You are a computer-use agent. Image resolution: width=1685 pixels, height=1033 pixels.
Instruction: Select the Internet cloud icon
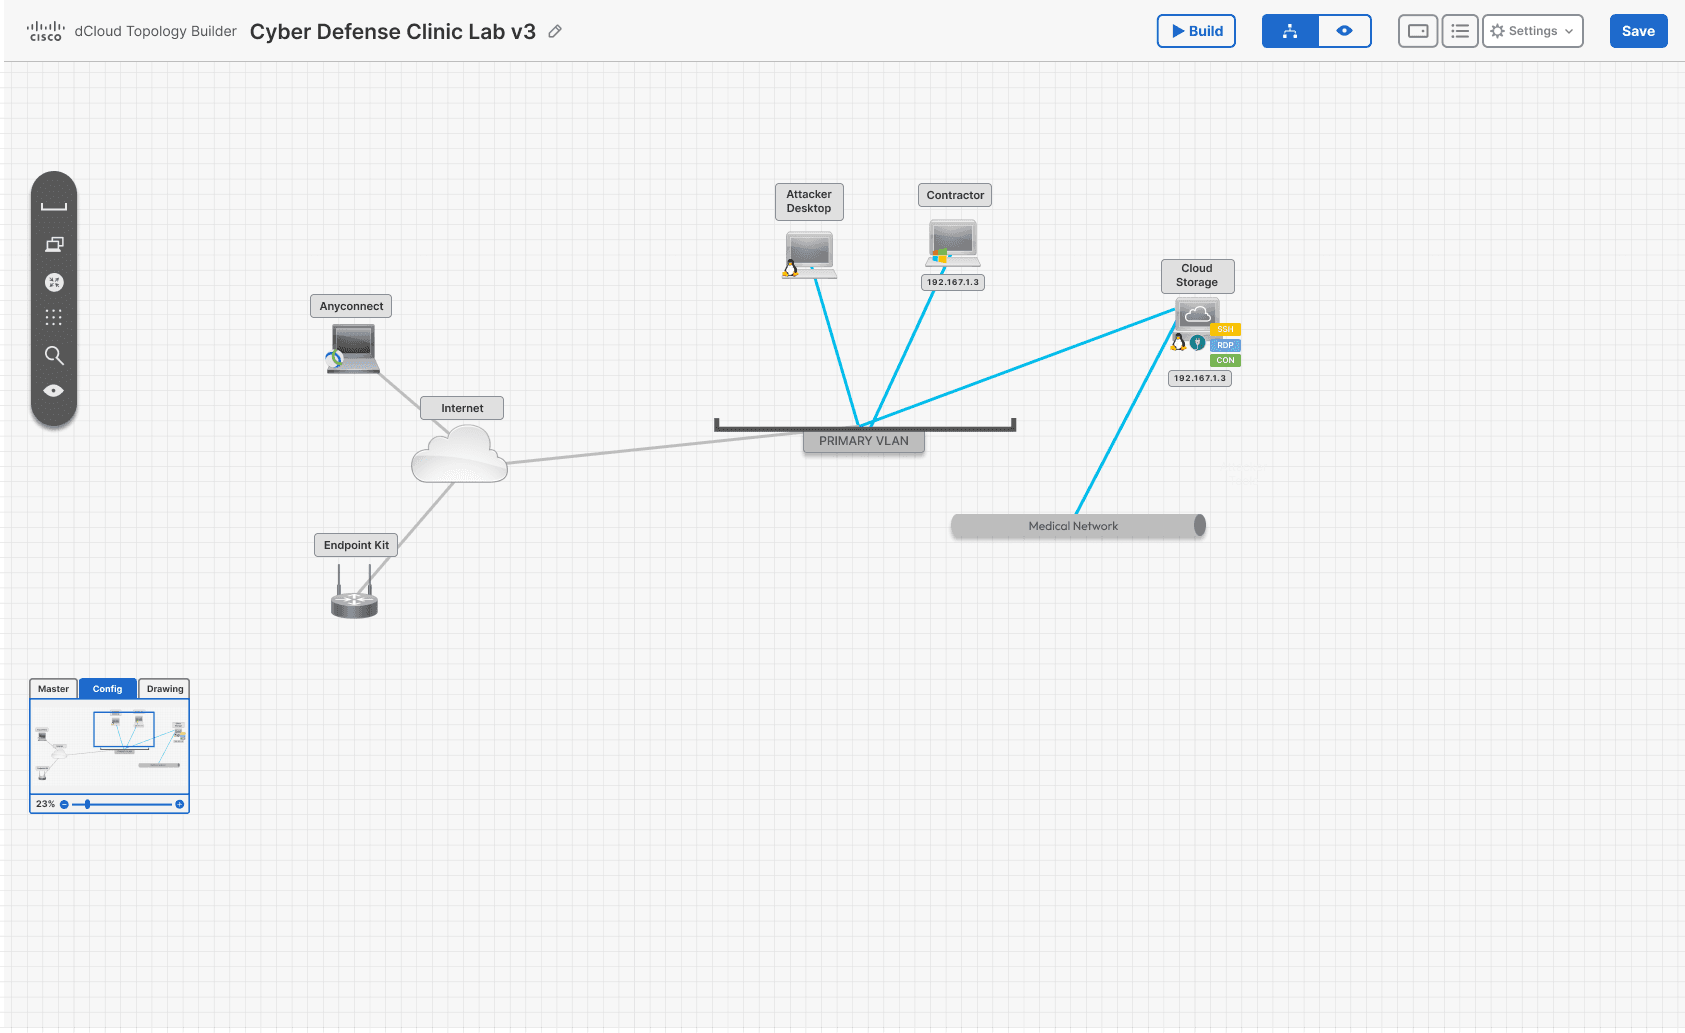[x=459, y=454]
